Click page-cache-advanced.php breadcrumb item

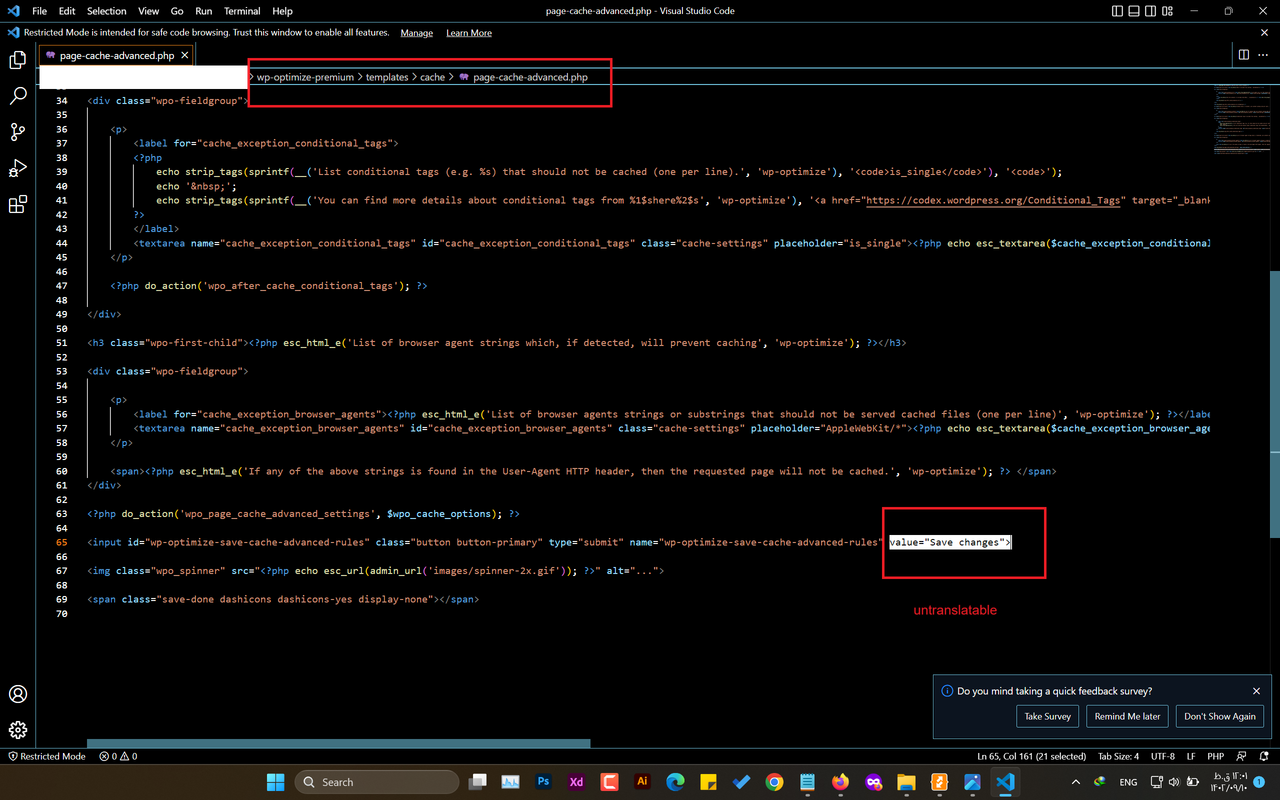pos(523,77)
